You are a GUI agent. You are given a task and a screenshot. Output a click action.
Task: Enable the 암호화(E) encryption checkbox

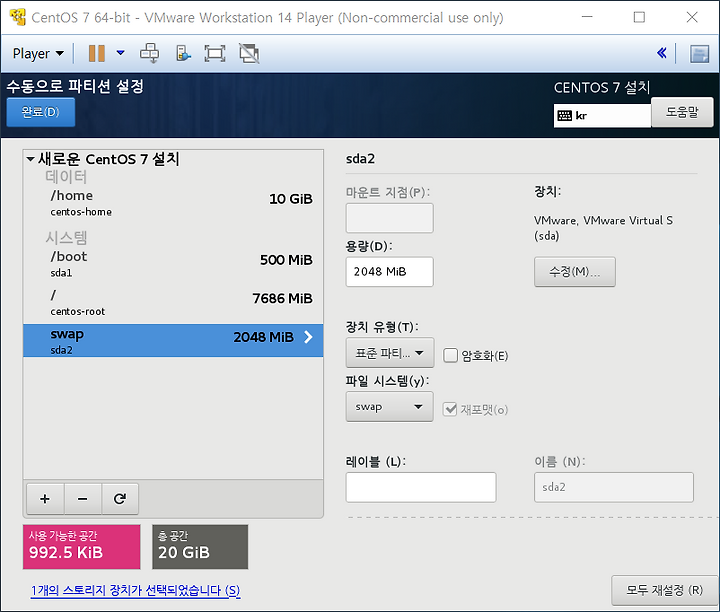[x=450, y=355]
